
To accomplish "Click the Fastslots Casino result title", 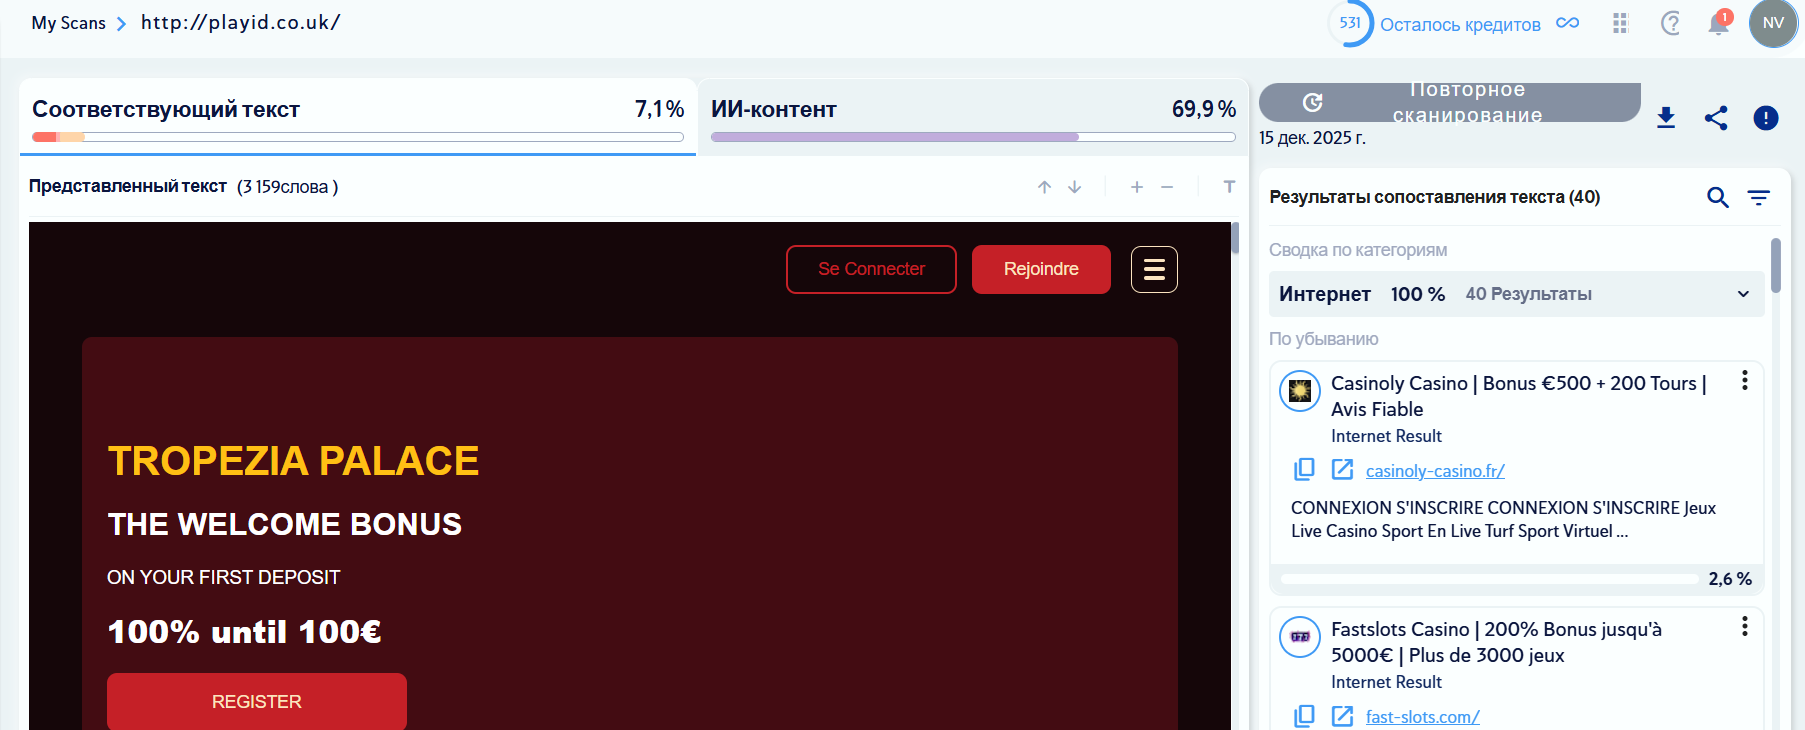I will (1496, 642).
